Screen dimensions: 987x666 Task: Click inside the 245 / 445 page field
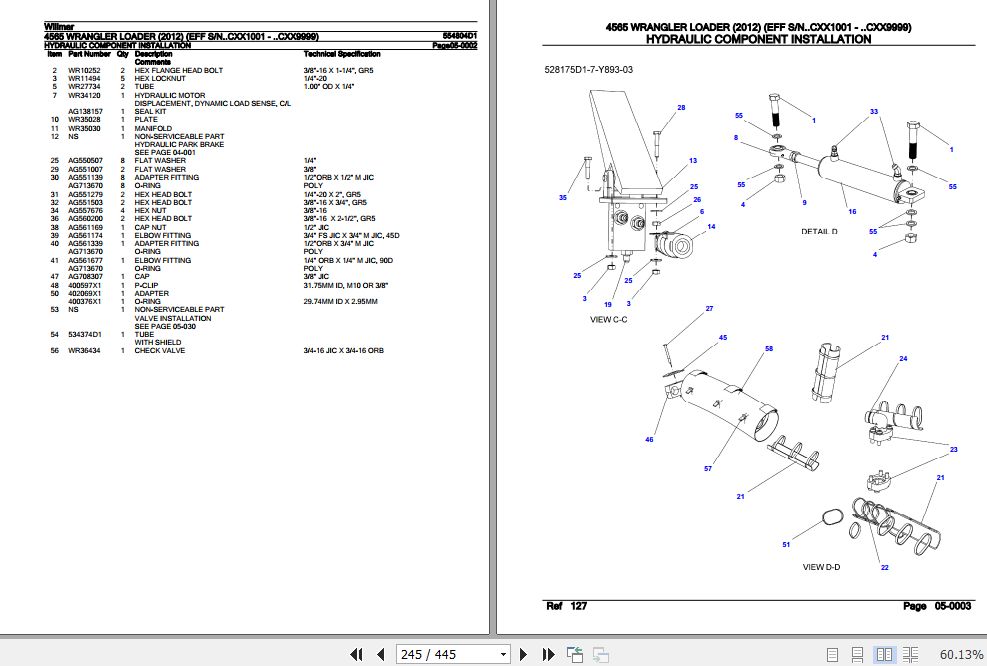click(x=440, y=654)
